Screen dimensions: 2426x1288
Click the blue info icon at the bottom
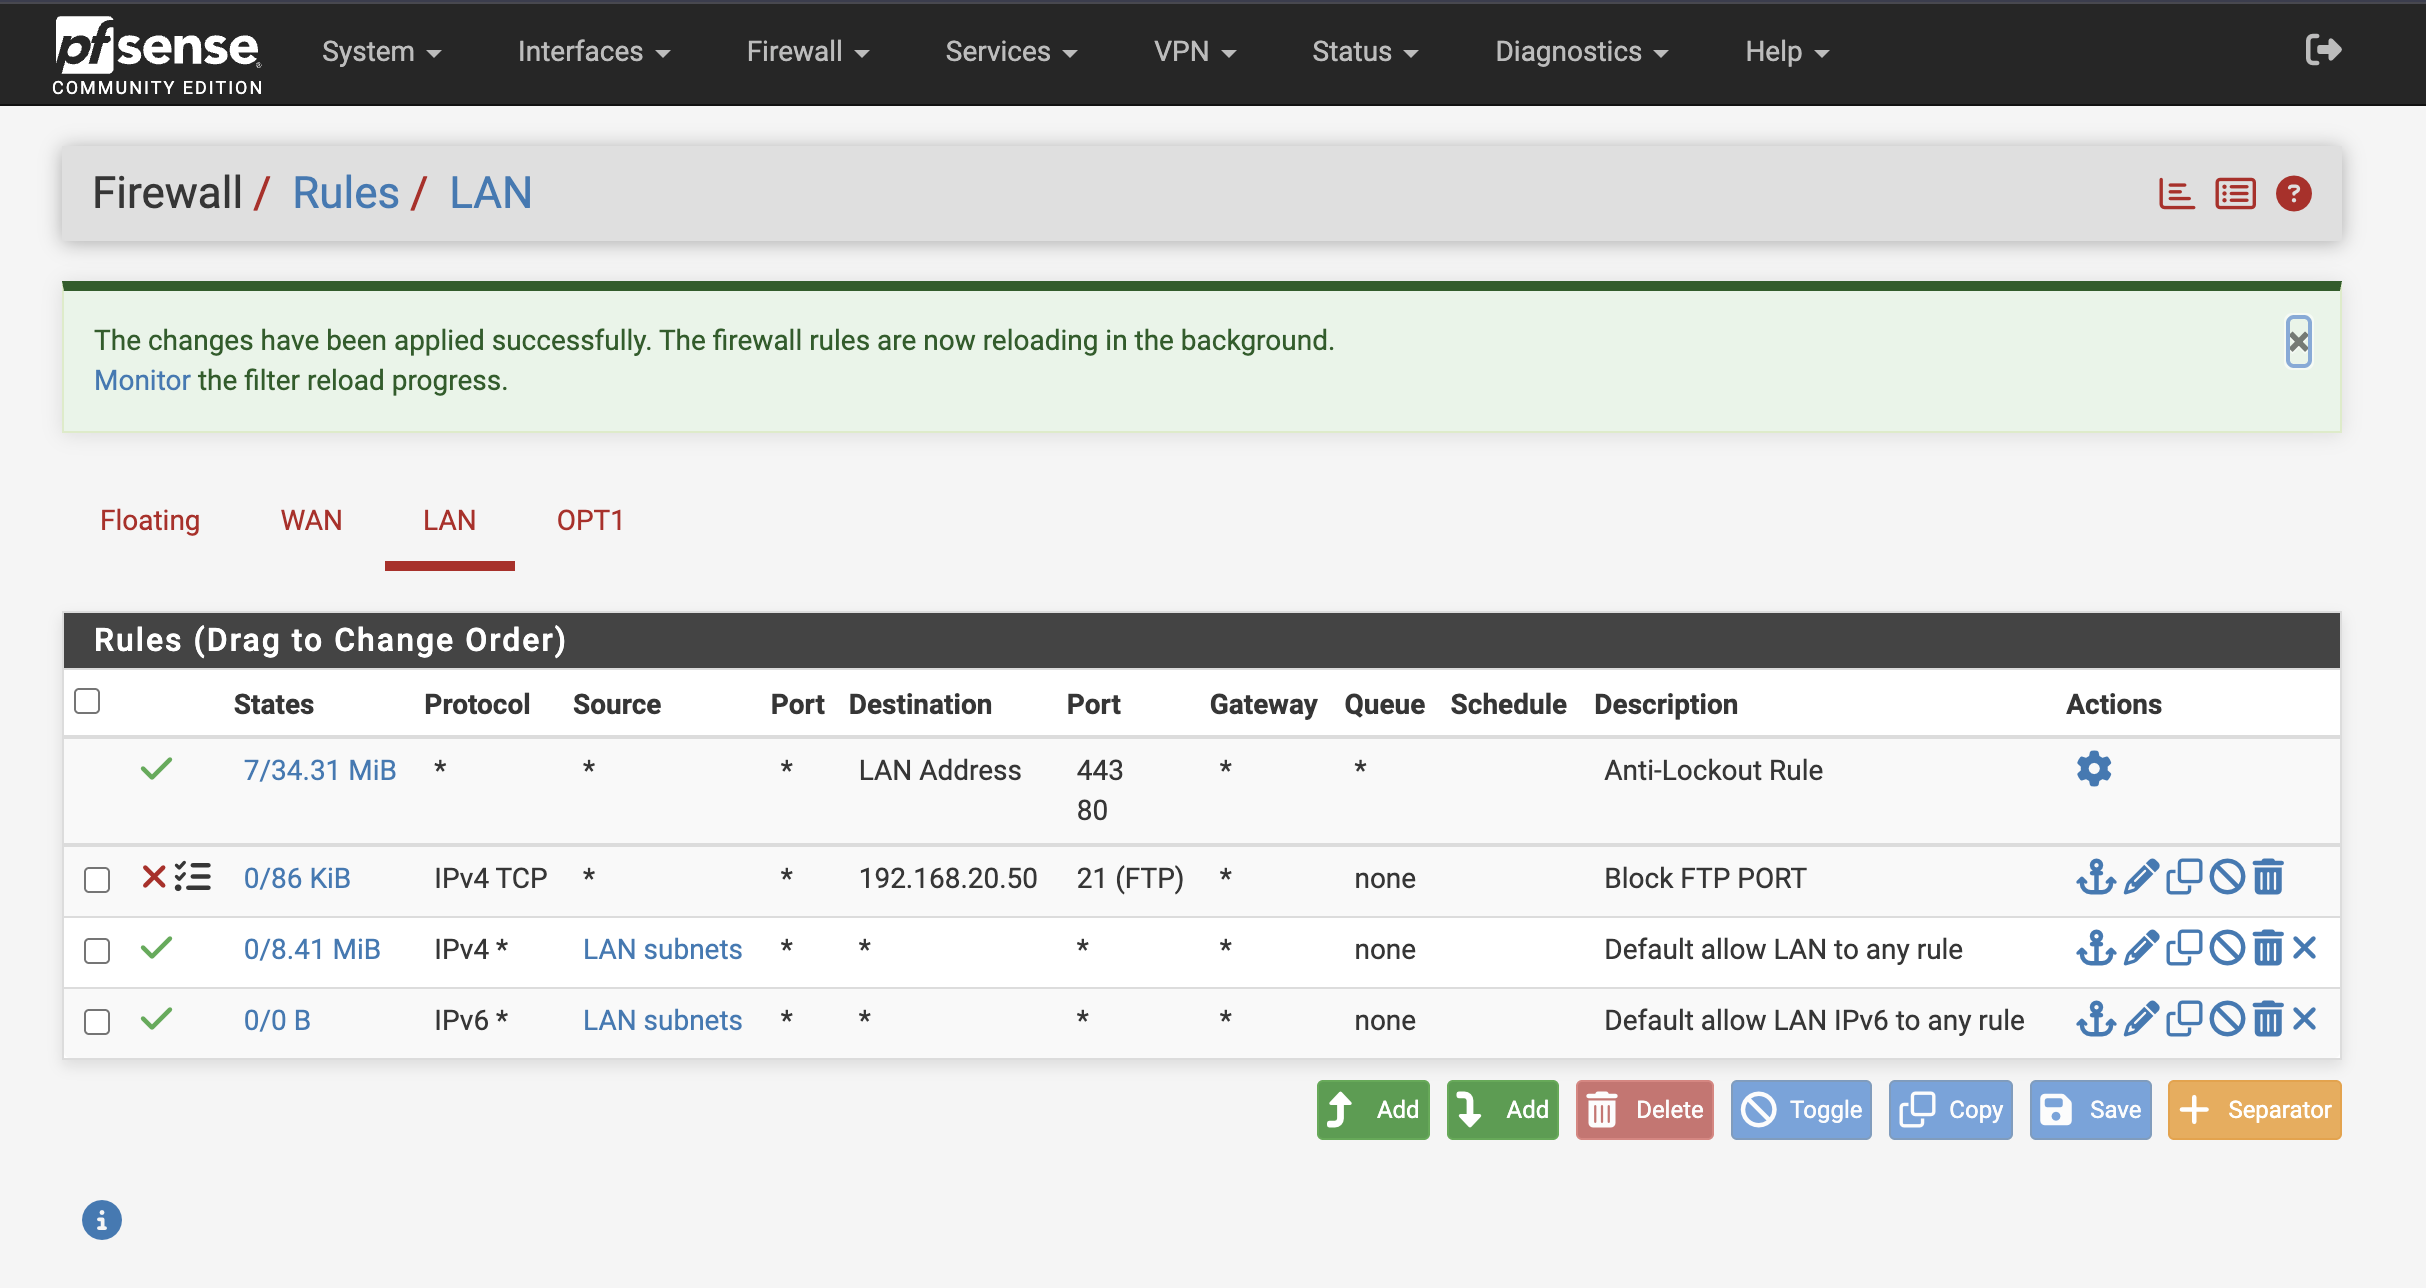click(x=102, y=1220)
